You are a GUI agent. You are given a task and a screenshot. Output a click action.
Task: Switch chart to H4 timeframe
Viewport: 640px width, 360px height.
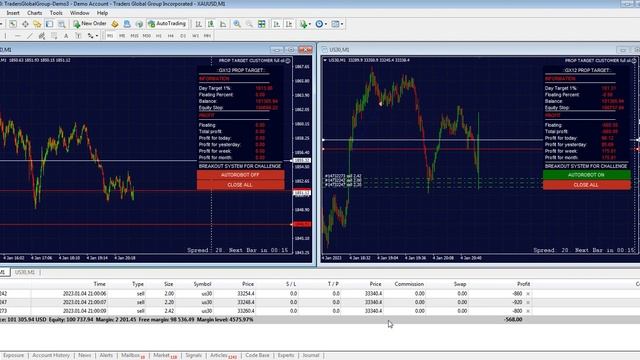(x=171, y=36)
